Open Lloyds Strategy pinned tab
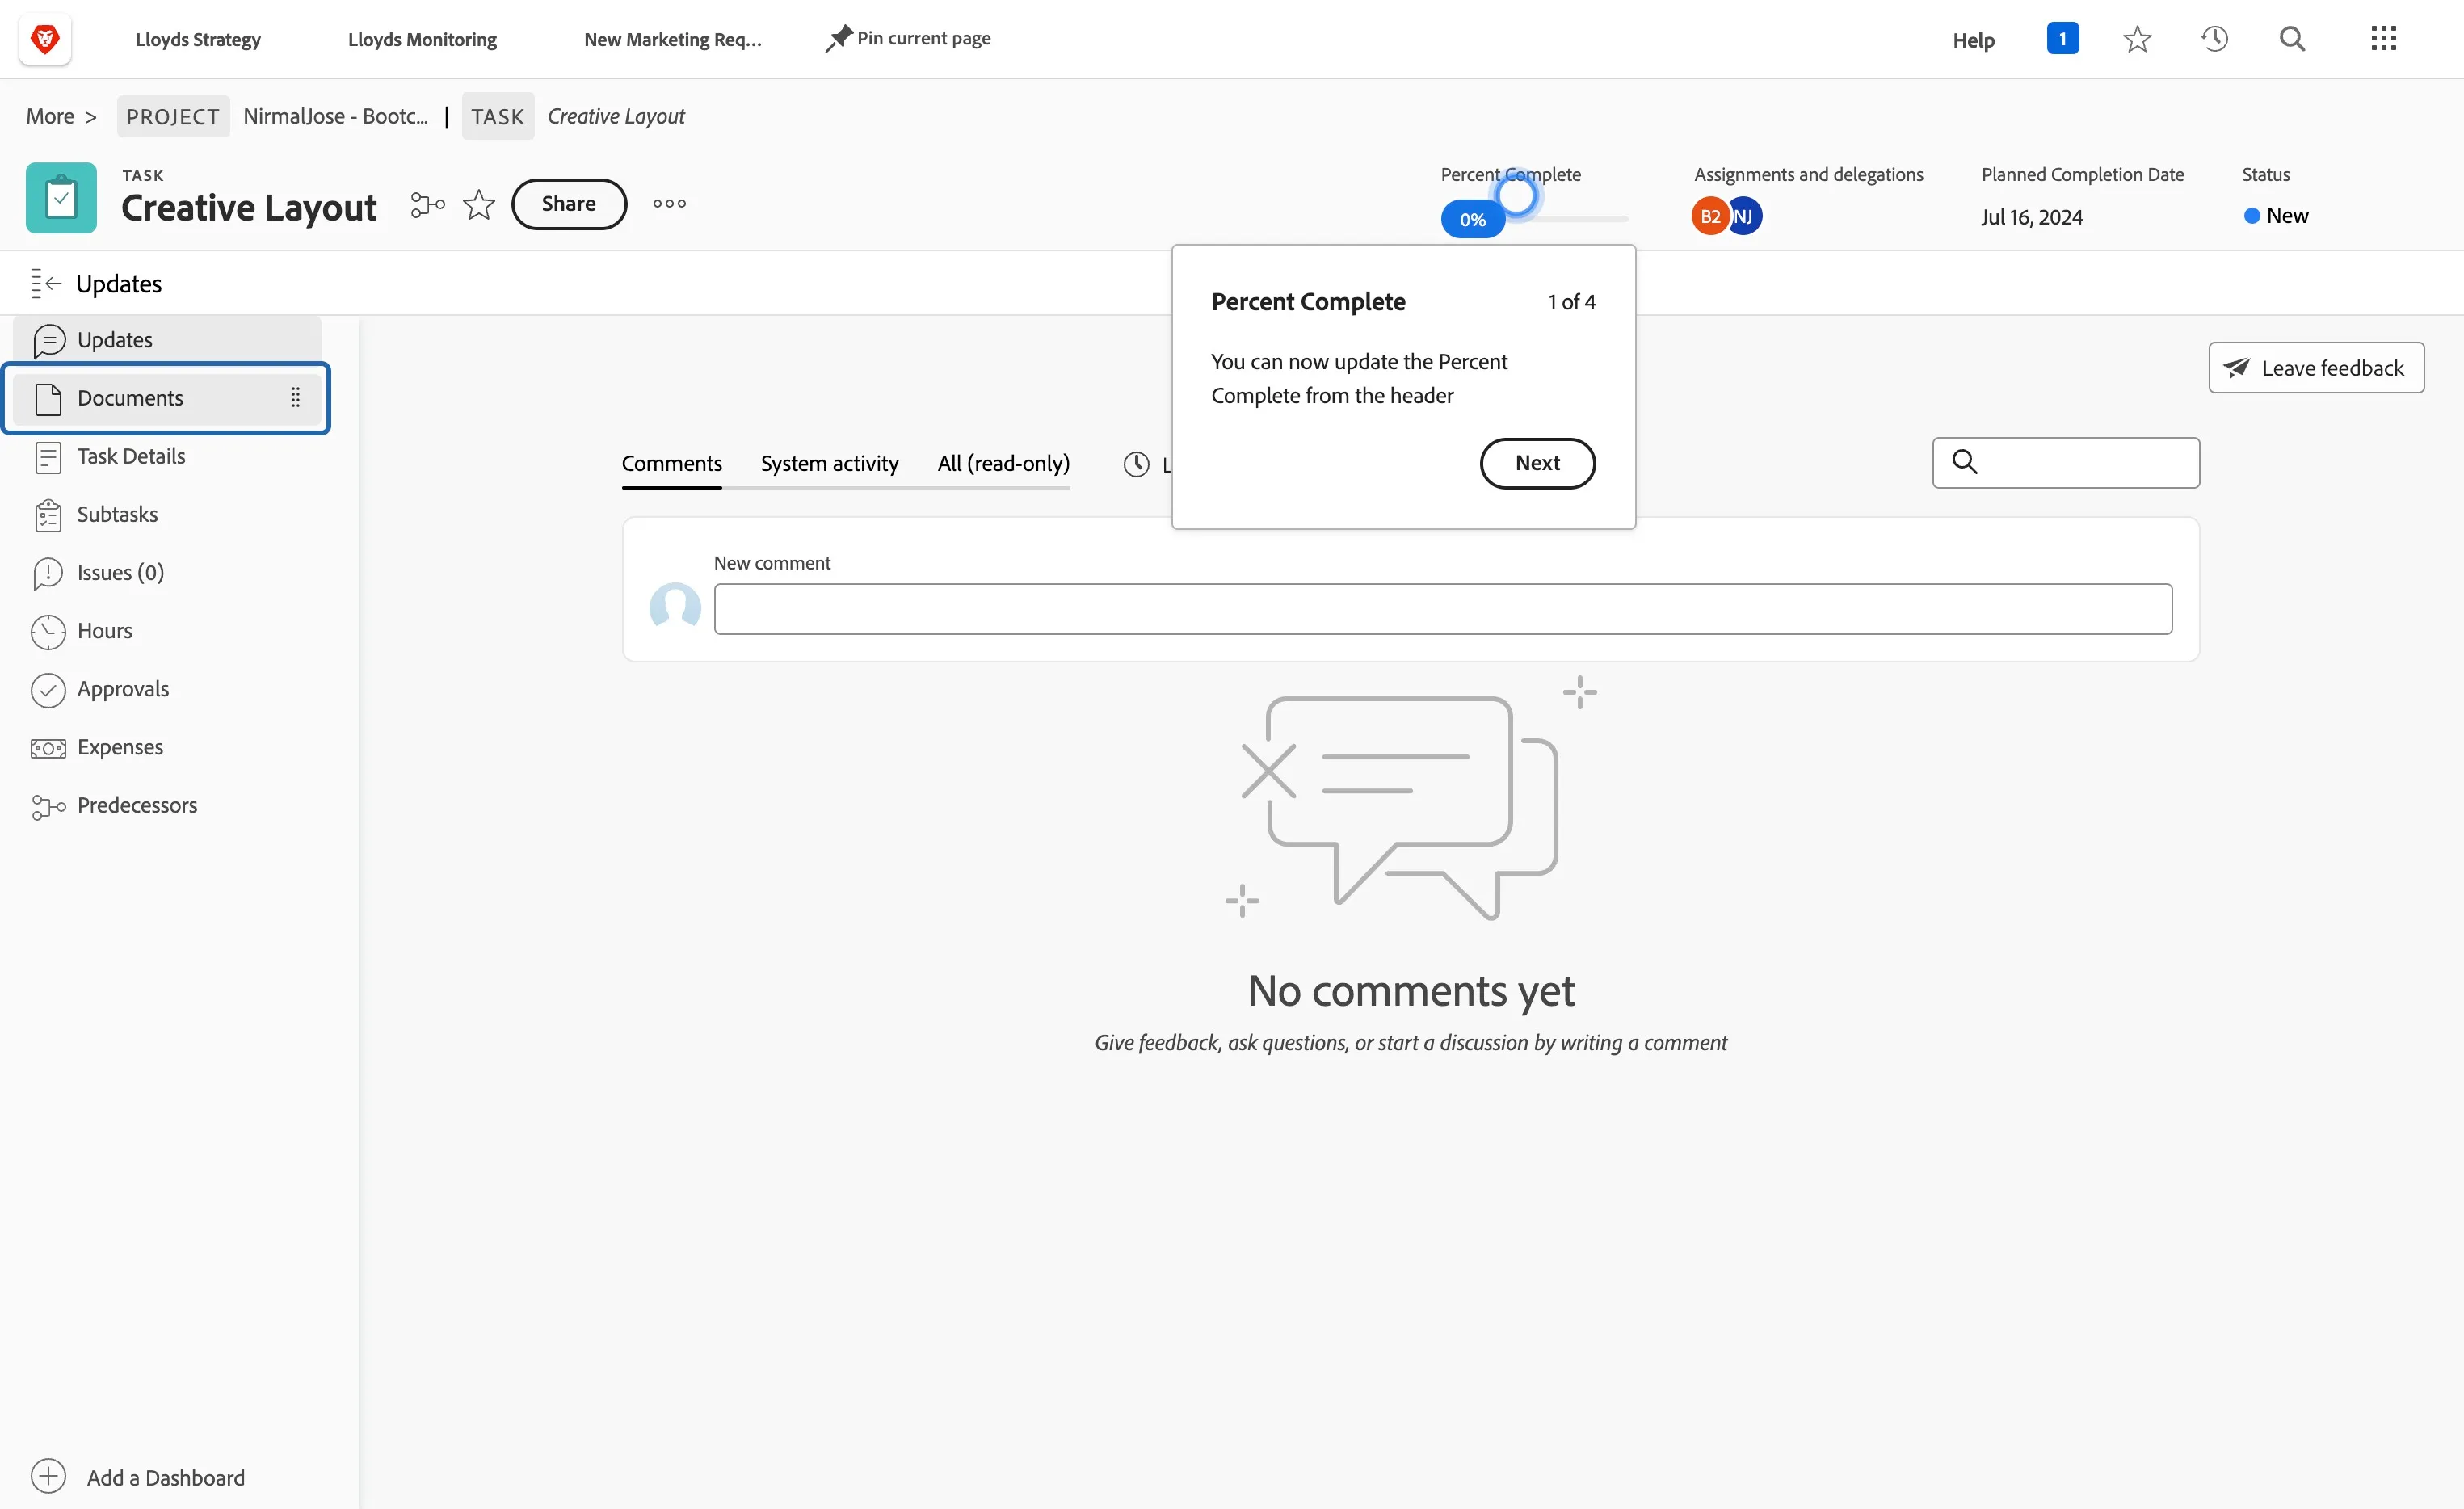Screen dimensions: 2464x1509 198,39
